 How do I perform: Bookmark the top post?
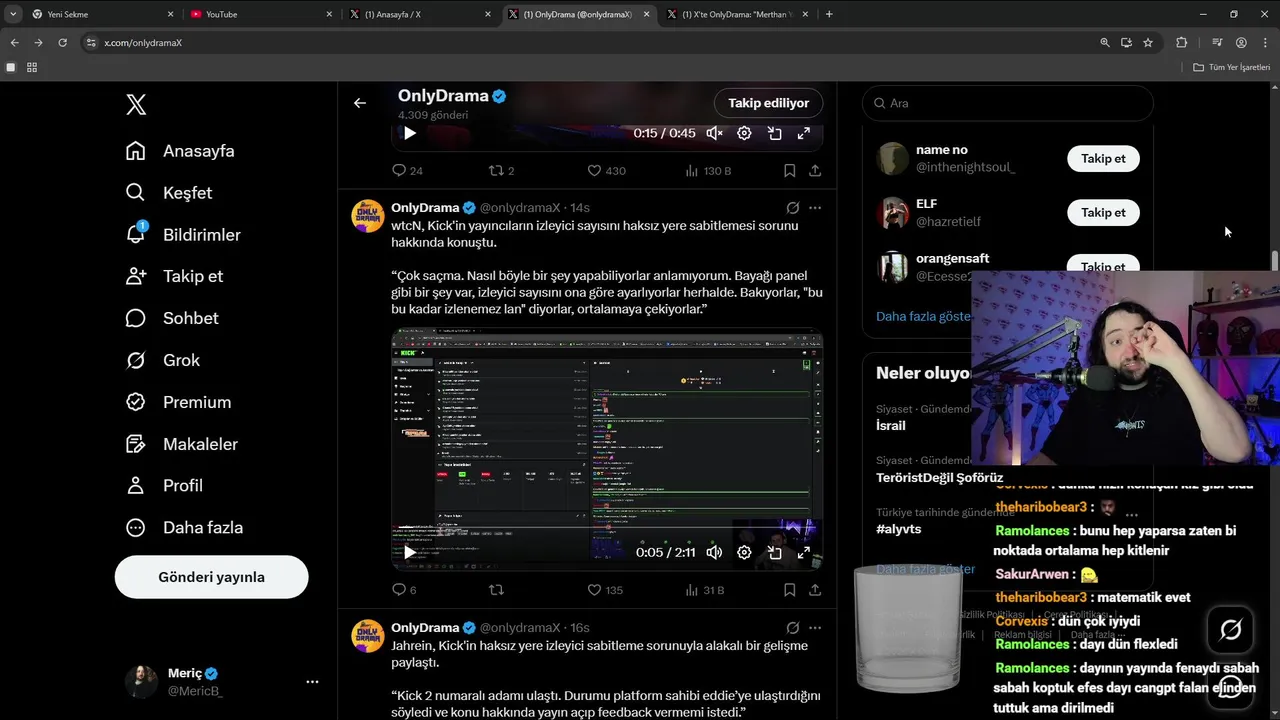point(789,171)
